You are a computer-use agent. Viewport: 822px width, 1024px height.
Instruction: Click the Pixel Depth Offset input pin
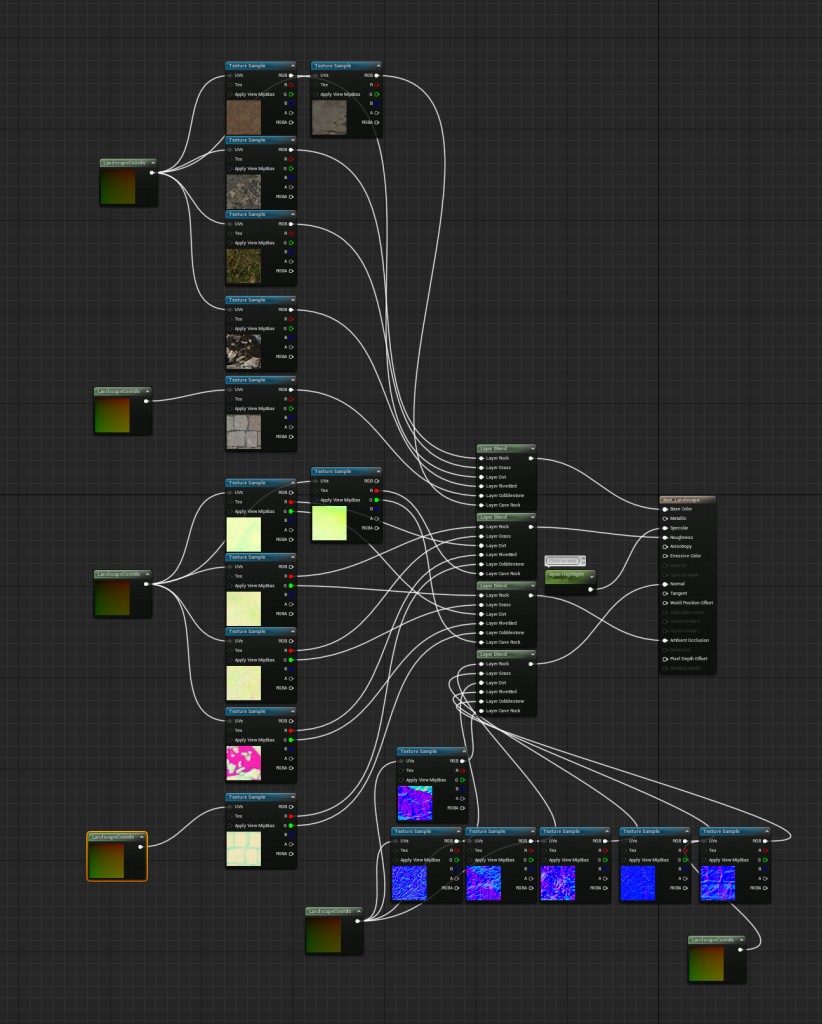(x=666, y=659)
